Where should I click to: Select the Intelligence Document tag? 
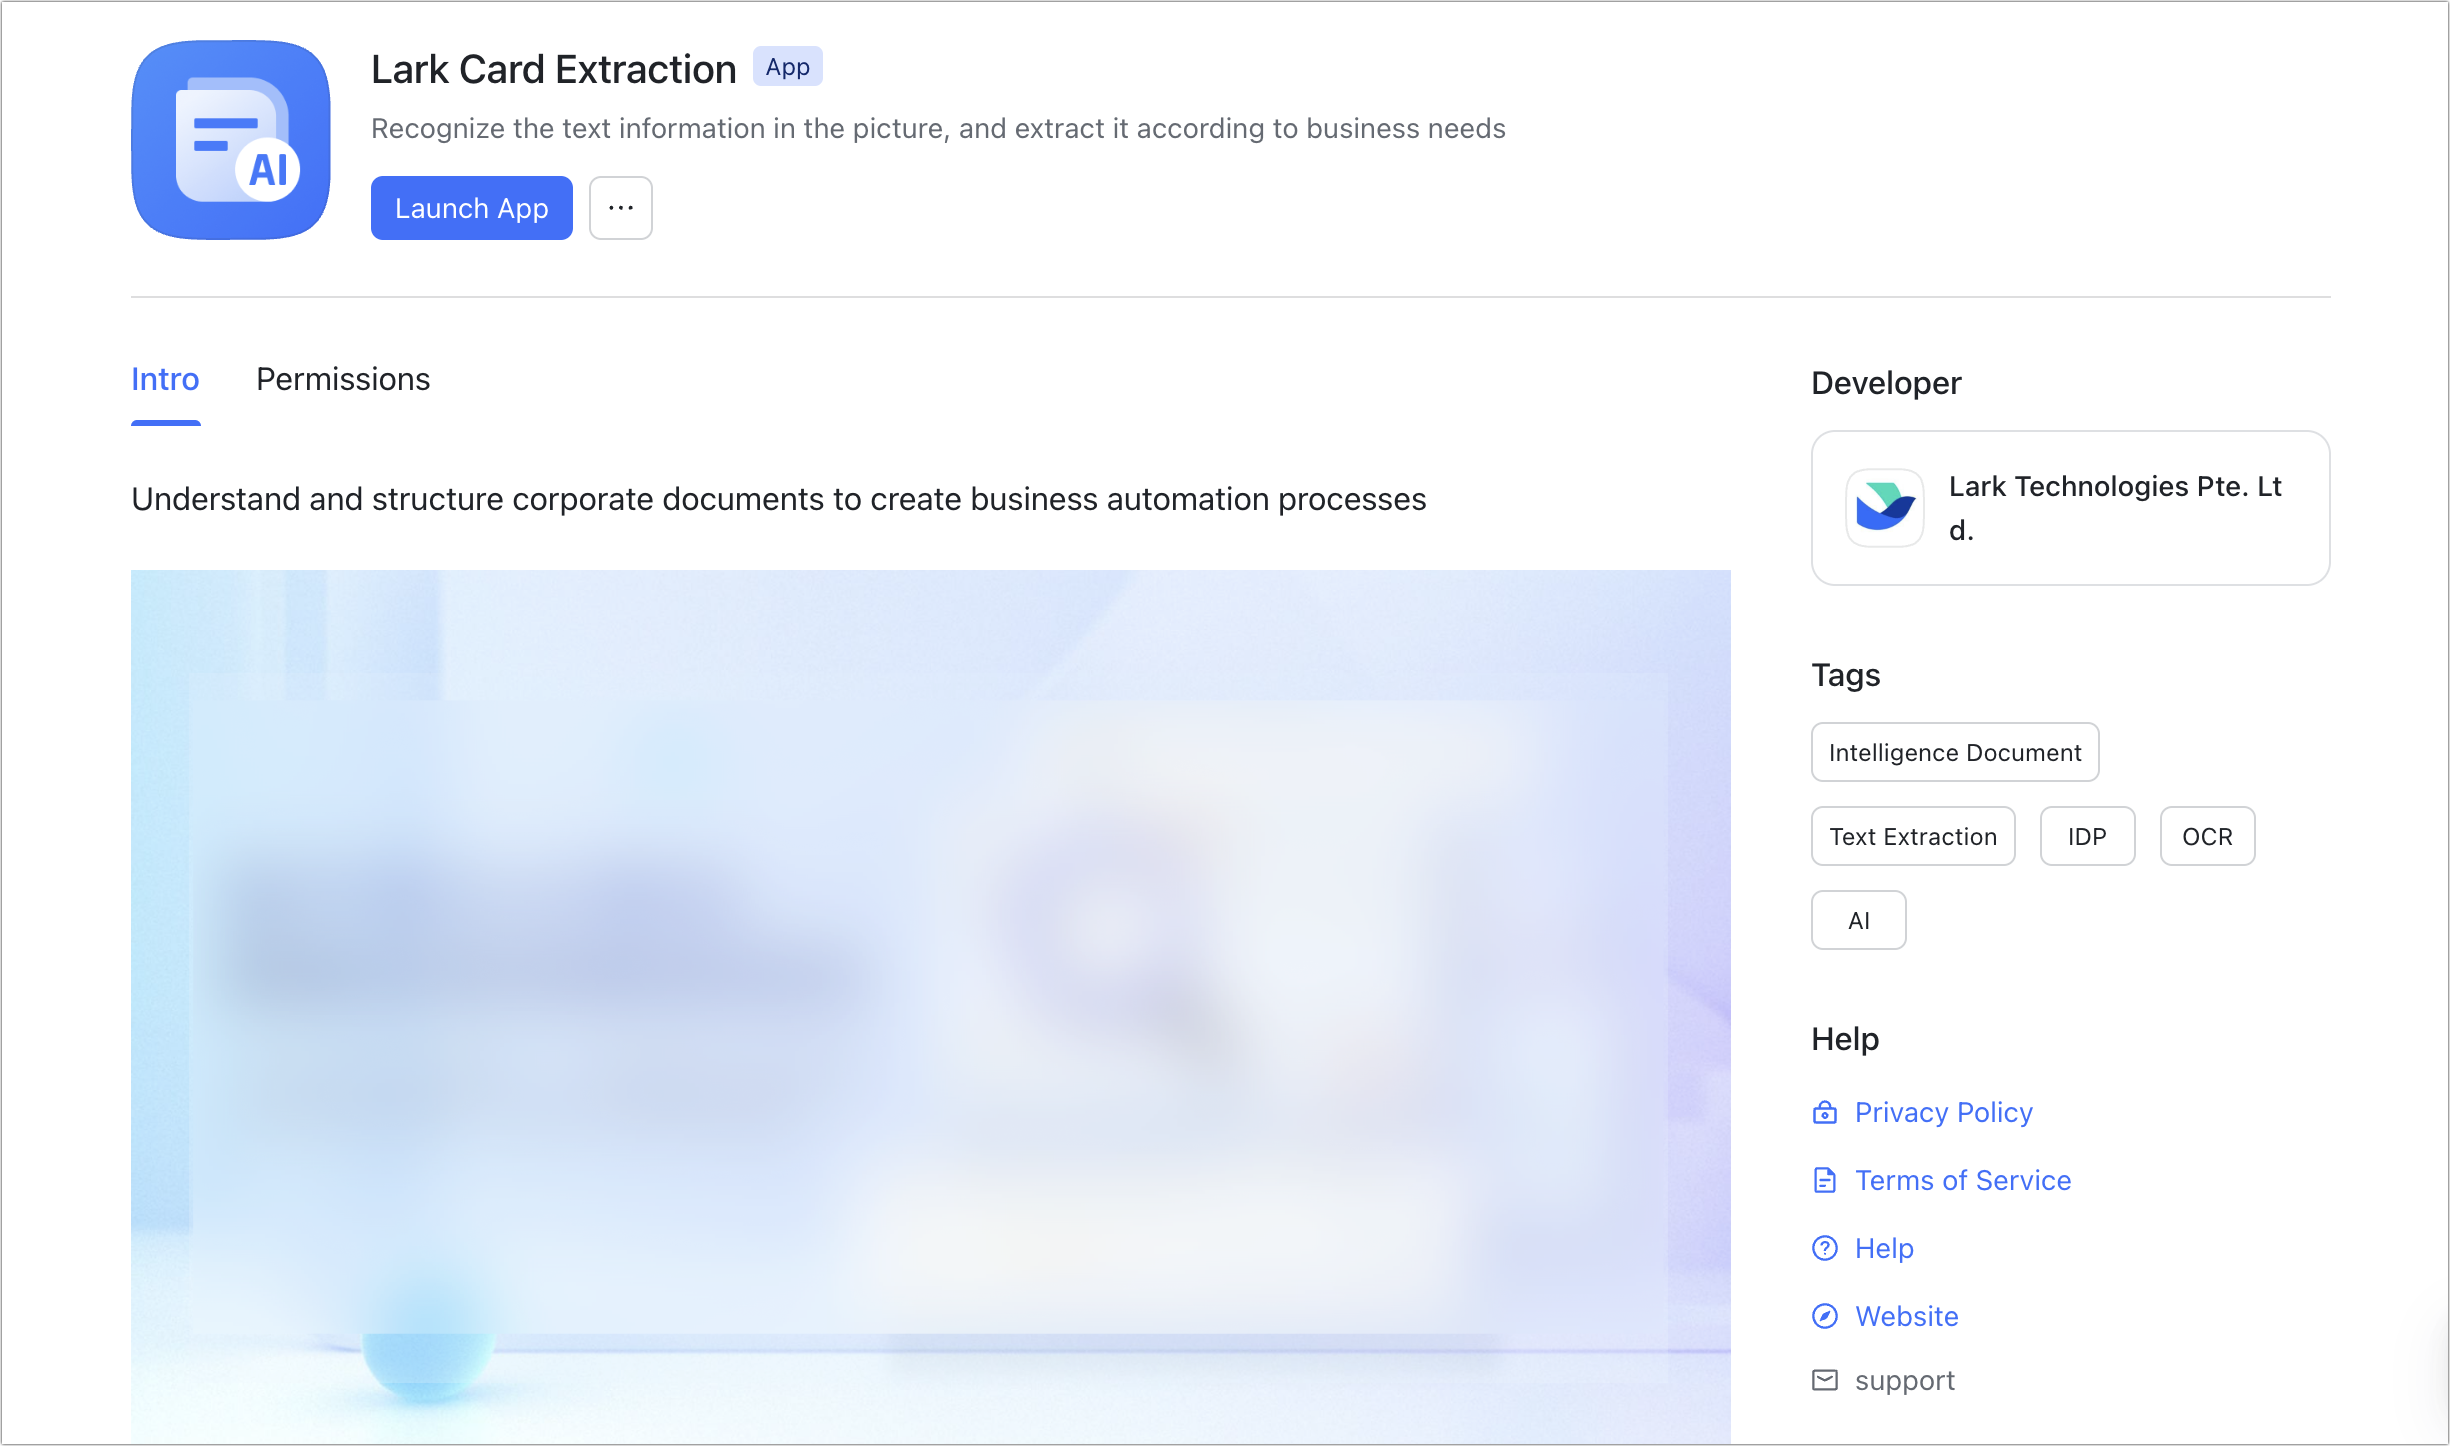coord(1954,752)
